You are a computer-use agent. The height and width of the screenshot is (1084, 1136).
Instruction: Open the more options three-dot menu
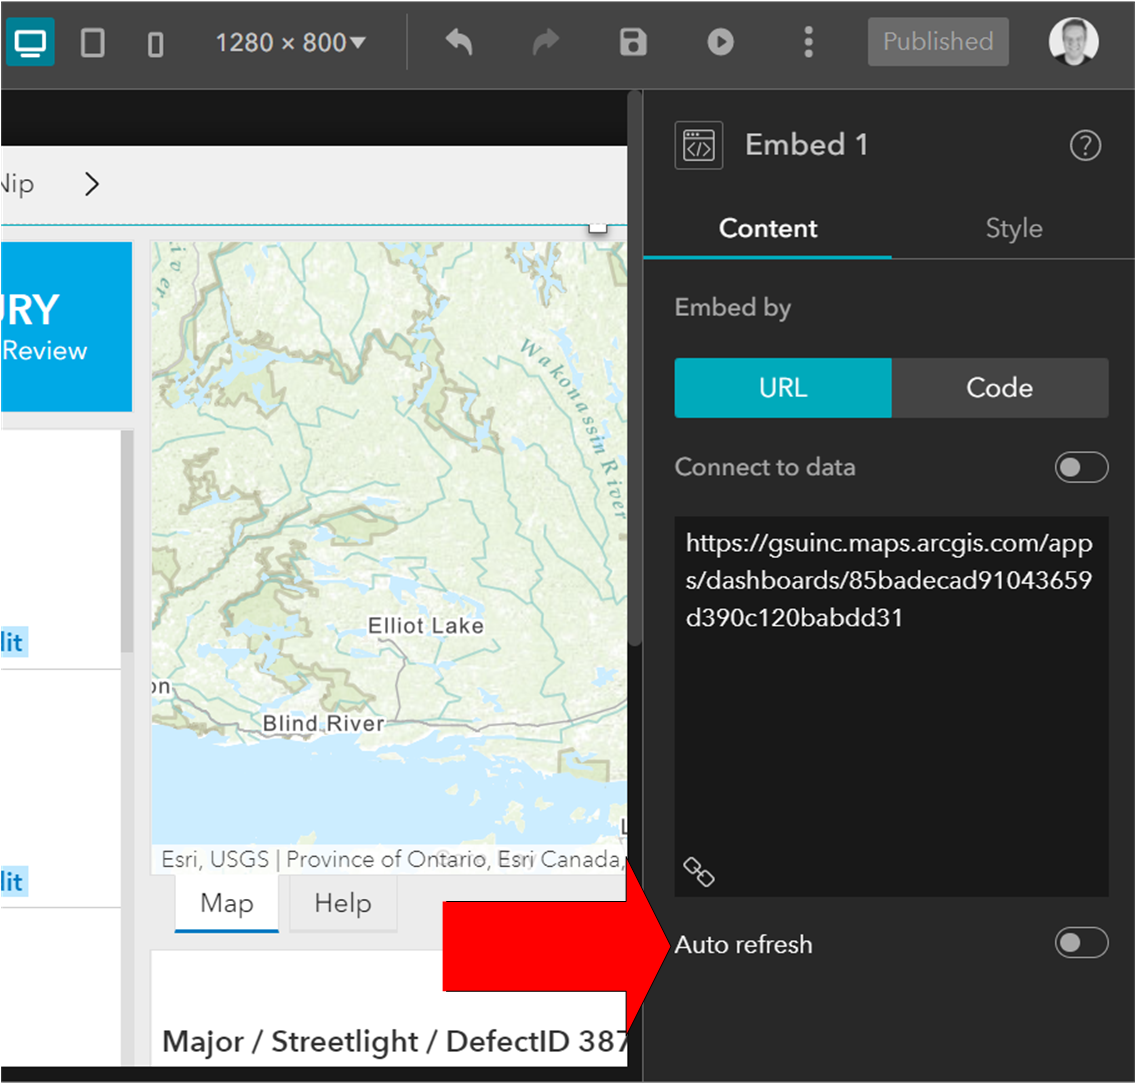click(x=808, y=41)
